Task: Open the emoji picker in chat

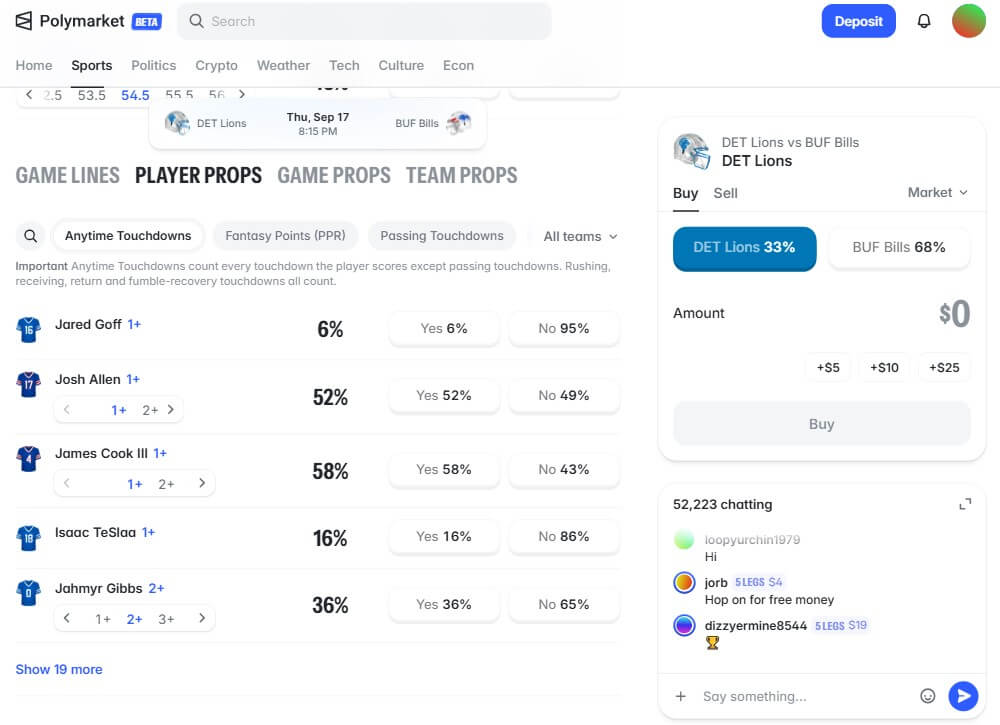Action: (x=927, y=696)
